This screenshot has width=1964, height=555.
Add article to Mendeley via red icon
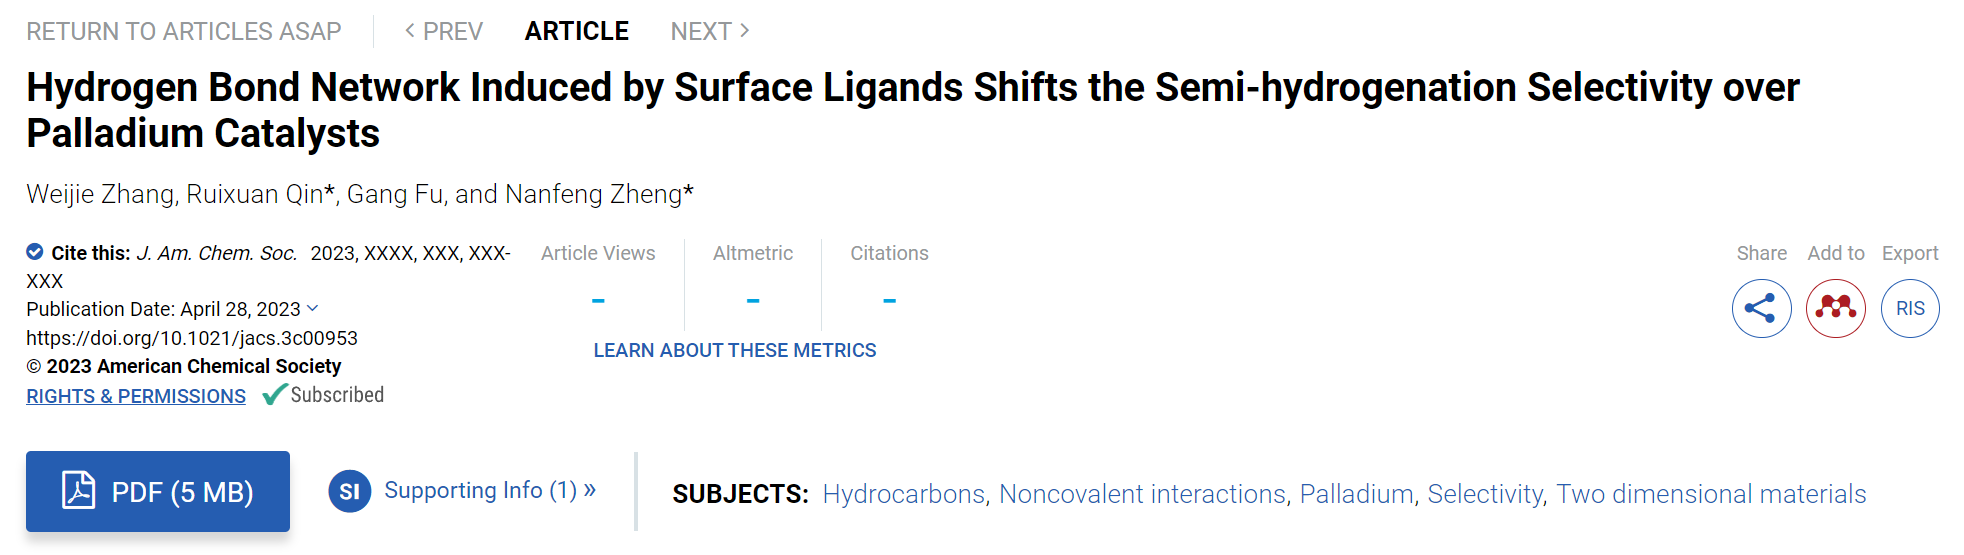(x=1835, y=308)
